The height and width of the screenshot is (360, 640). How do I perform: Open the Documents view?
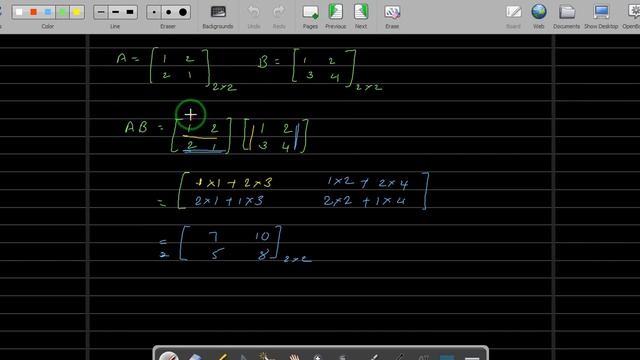[567, 16]
